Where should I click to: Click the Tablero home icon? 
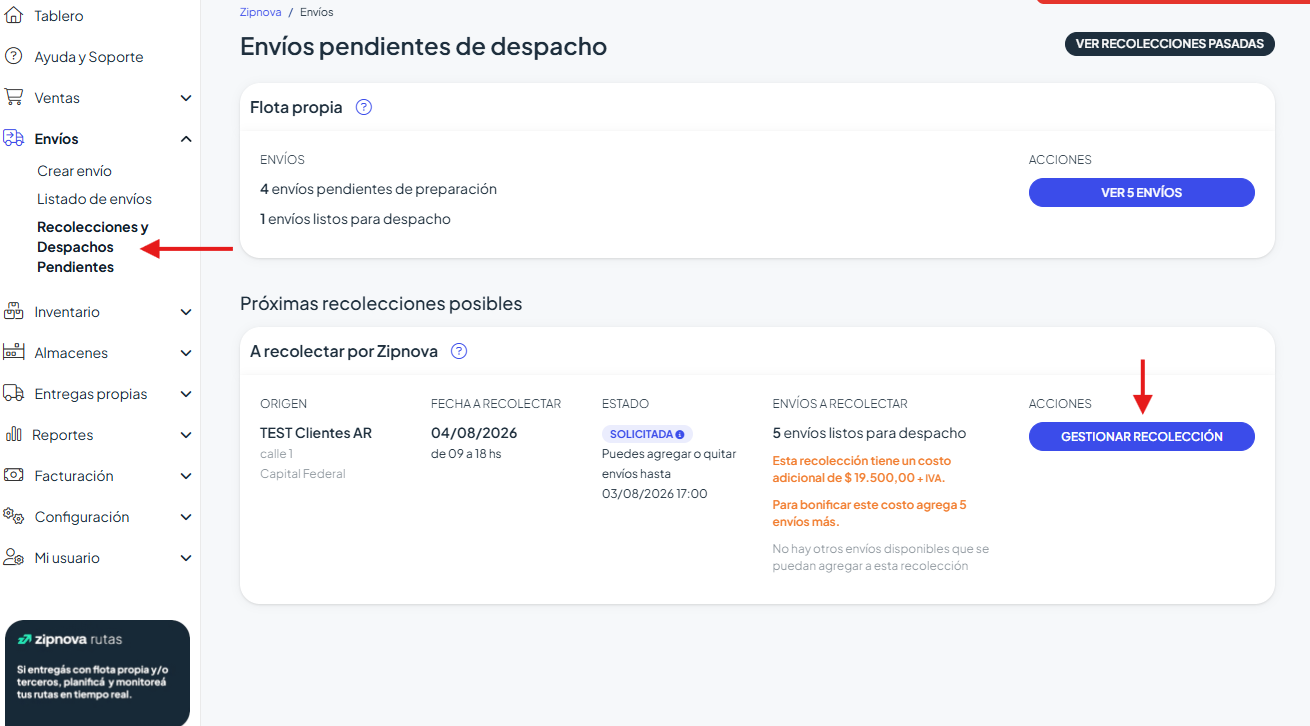point(13,16)
